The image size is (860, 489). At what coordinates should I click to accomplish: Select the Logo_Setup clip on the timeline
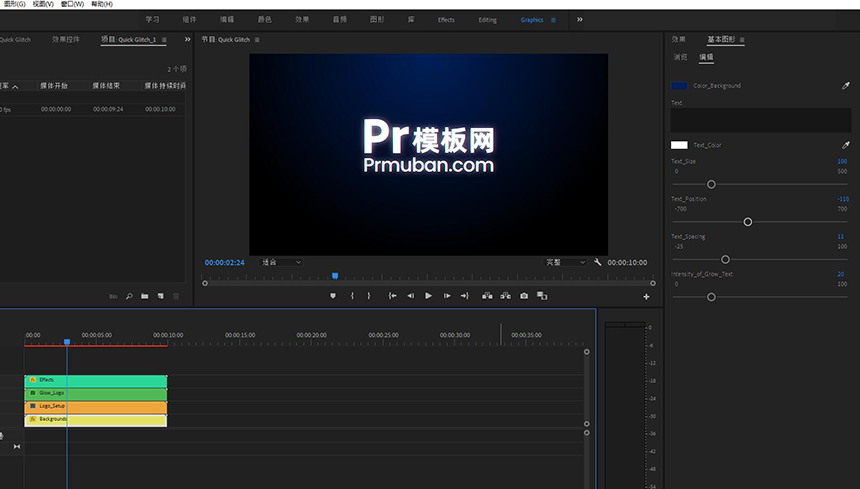[x=96, y=407]
